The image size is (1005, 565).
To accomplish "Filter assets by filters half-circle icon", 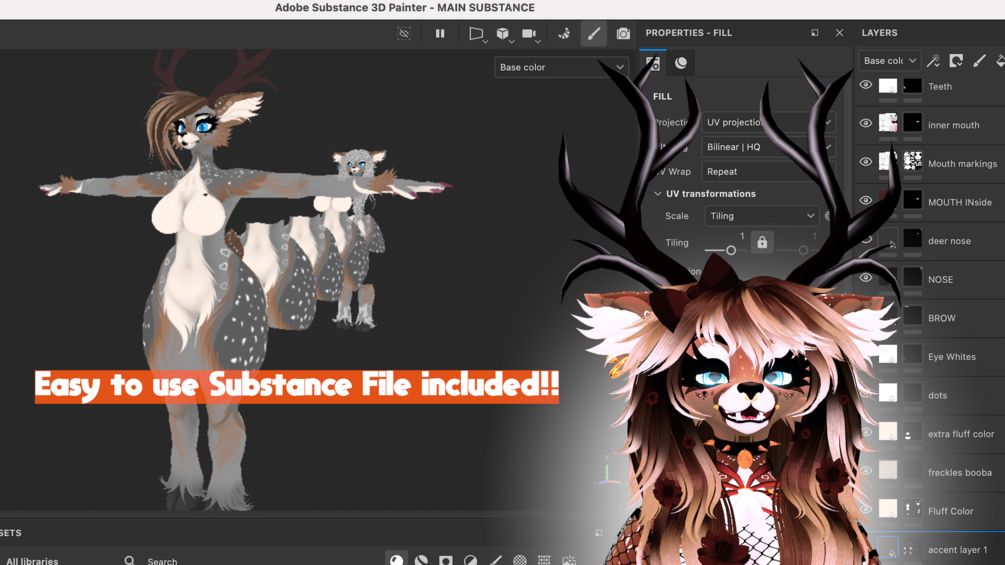I will (470, 561).
